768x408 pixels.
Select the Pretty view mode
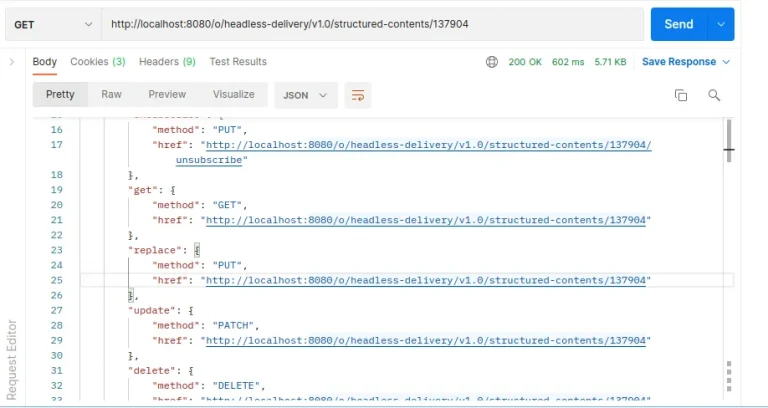click(60, 95)
